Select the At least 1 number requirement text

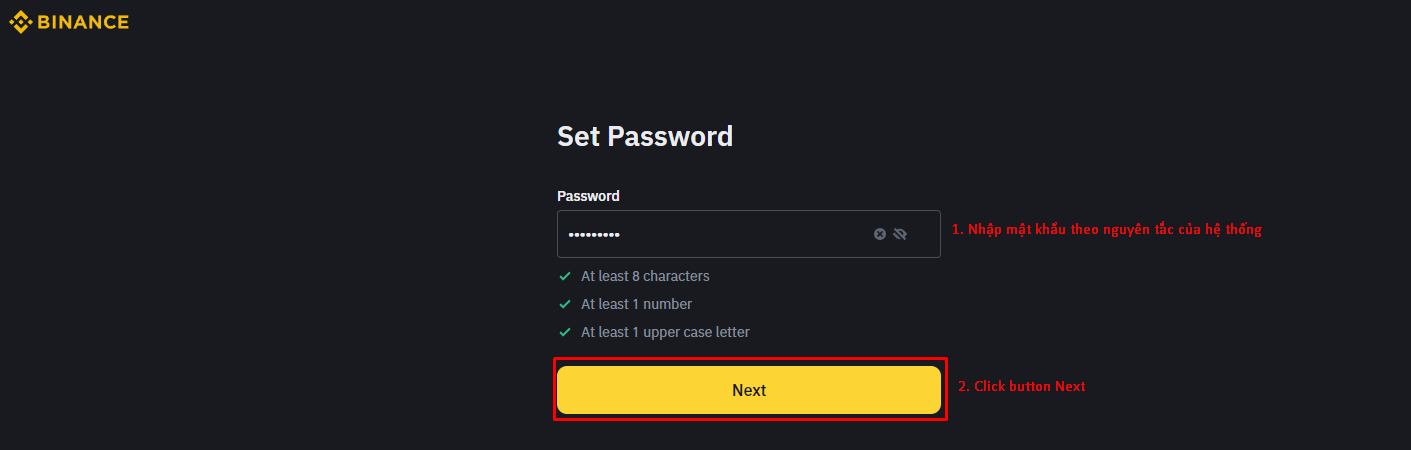pos(636,304)
